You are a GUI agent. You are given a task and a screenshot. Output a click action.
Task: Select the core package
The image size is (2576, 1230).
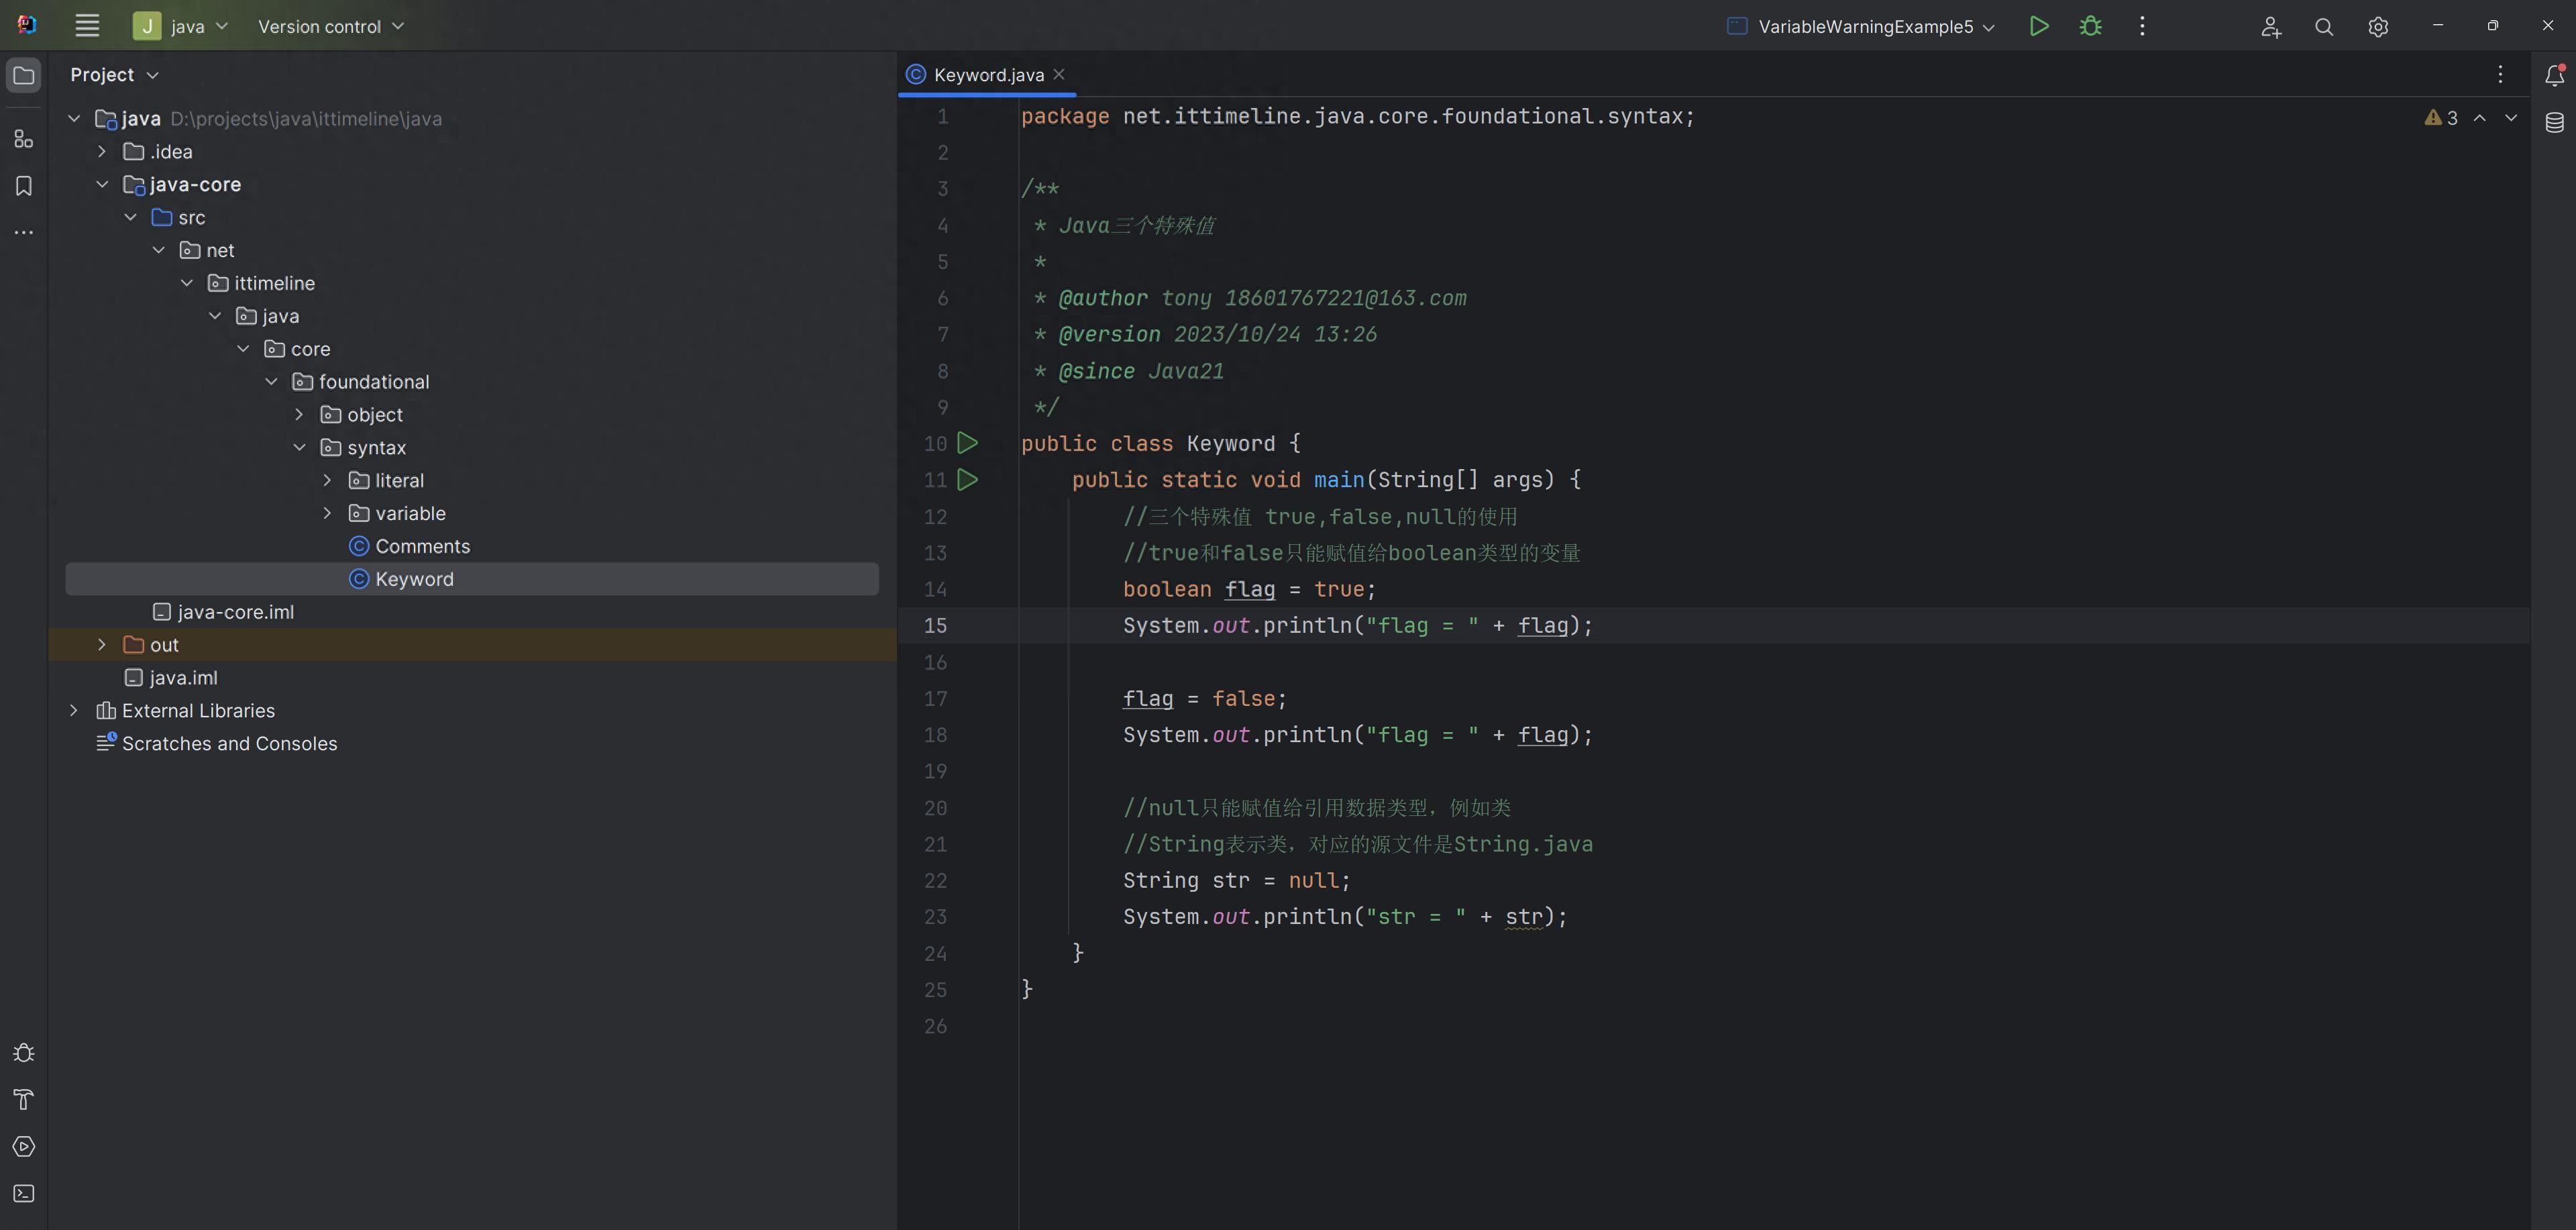(297, 349)
